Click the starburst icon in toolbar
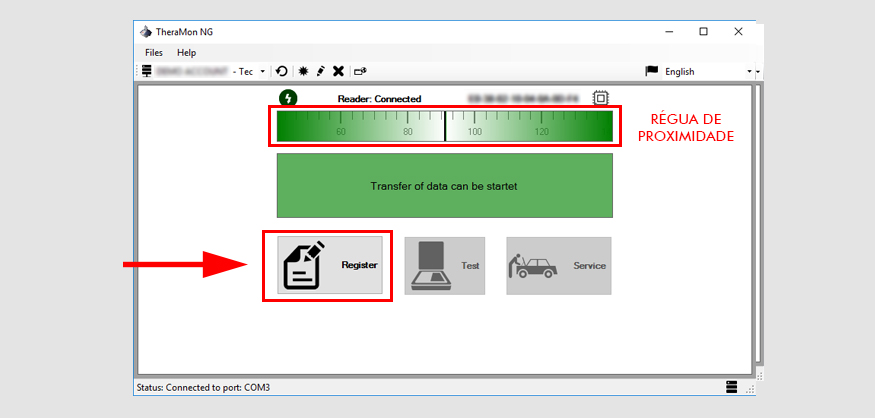The height and width of the screenshot is (418, 875). [x=302, y=71]
